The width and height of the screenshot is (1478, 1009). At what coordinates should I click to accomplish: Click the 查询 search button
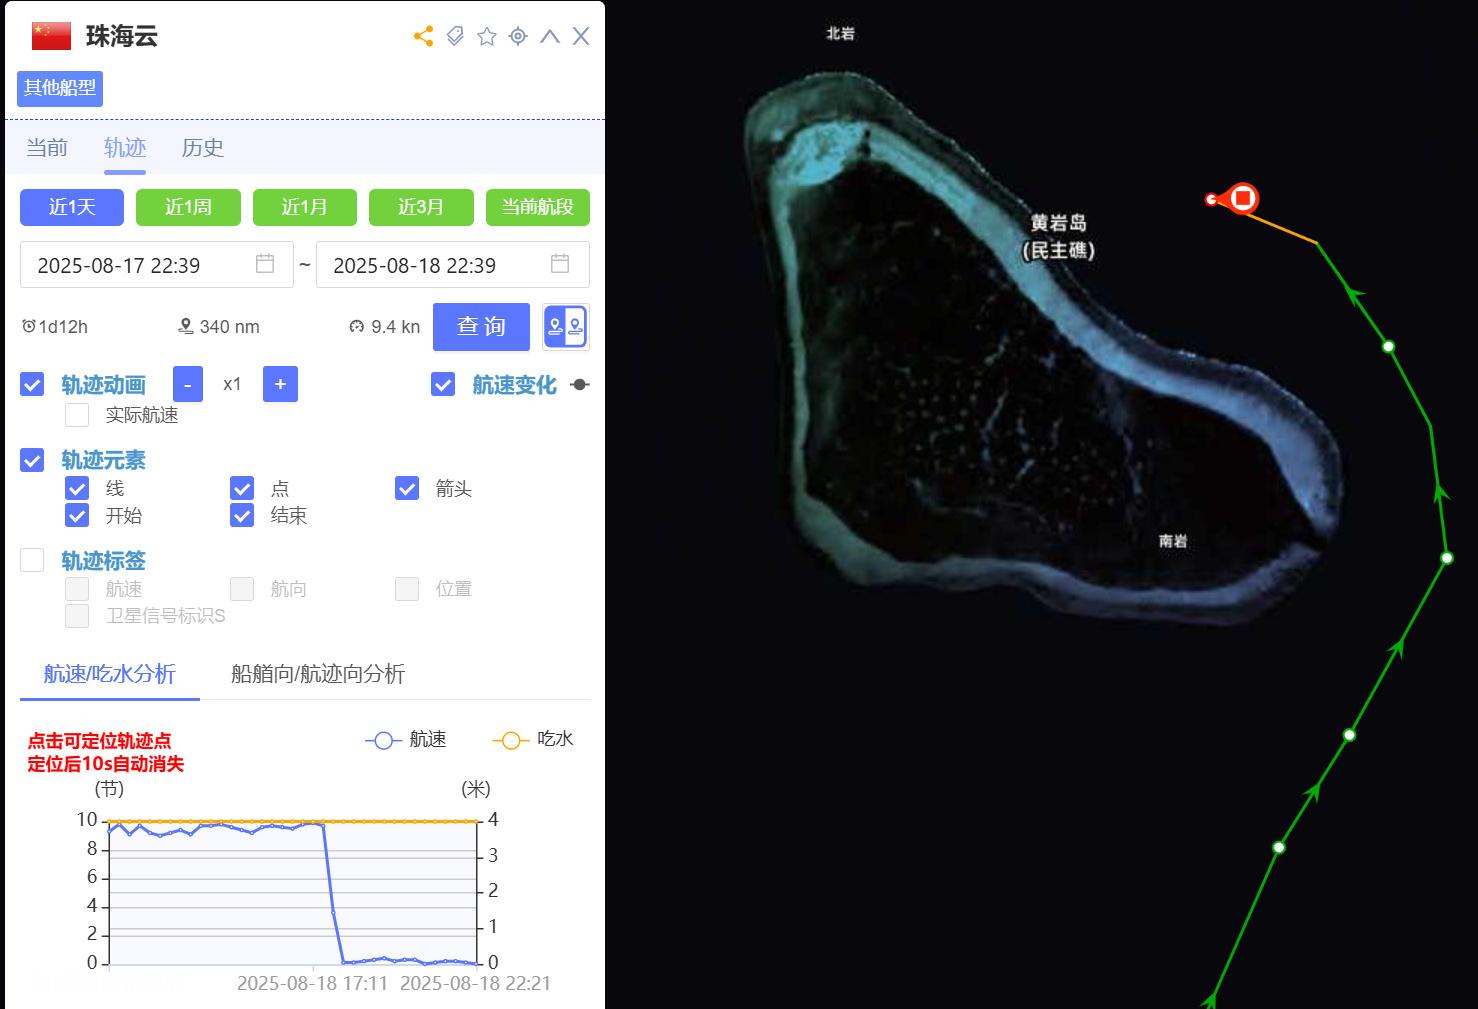[481, 327]
